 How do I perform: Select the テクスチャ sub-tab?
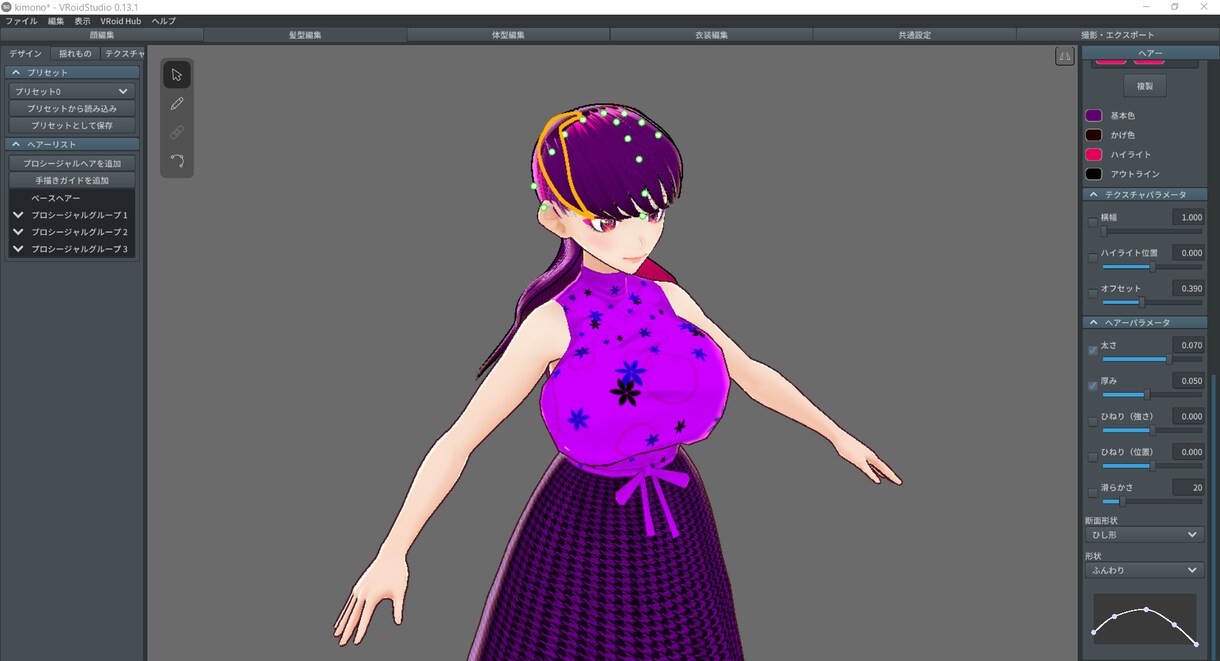(x=124, y=53)
